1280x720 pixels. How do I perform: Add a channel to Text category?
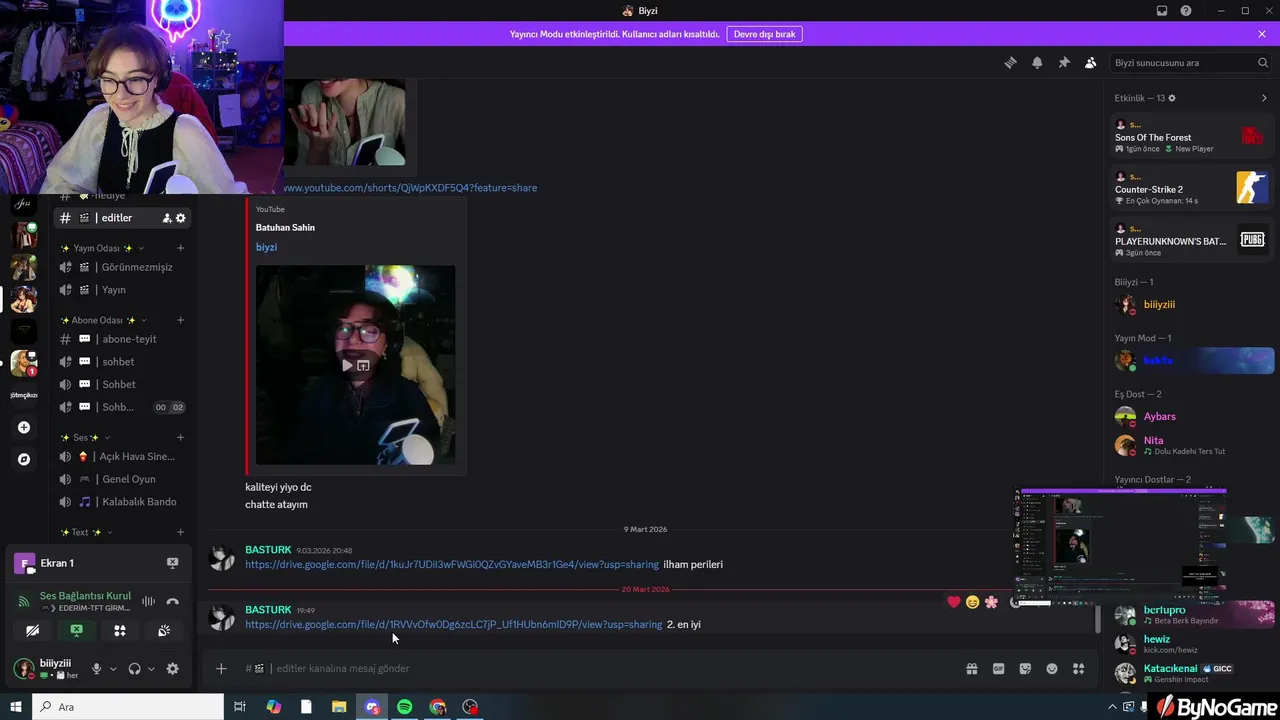click(x=180, y=532)
